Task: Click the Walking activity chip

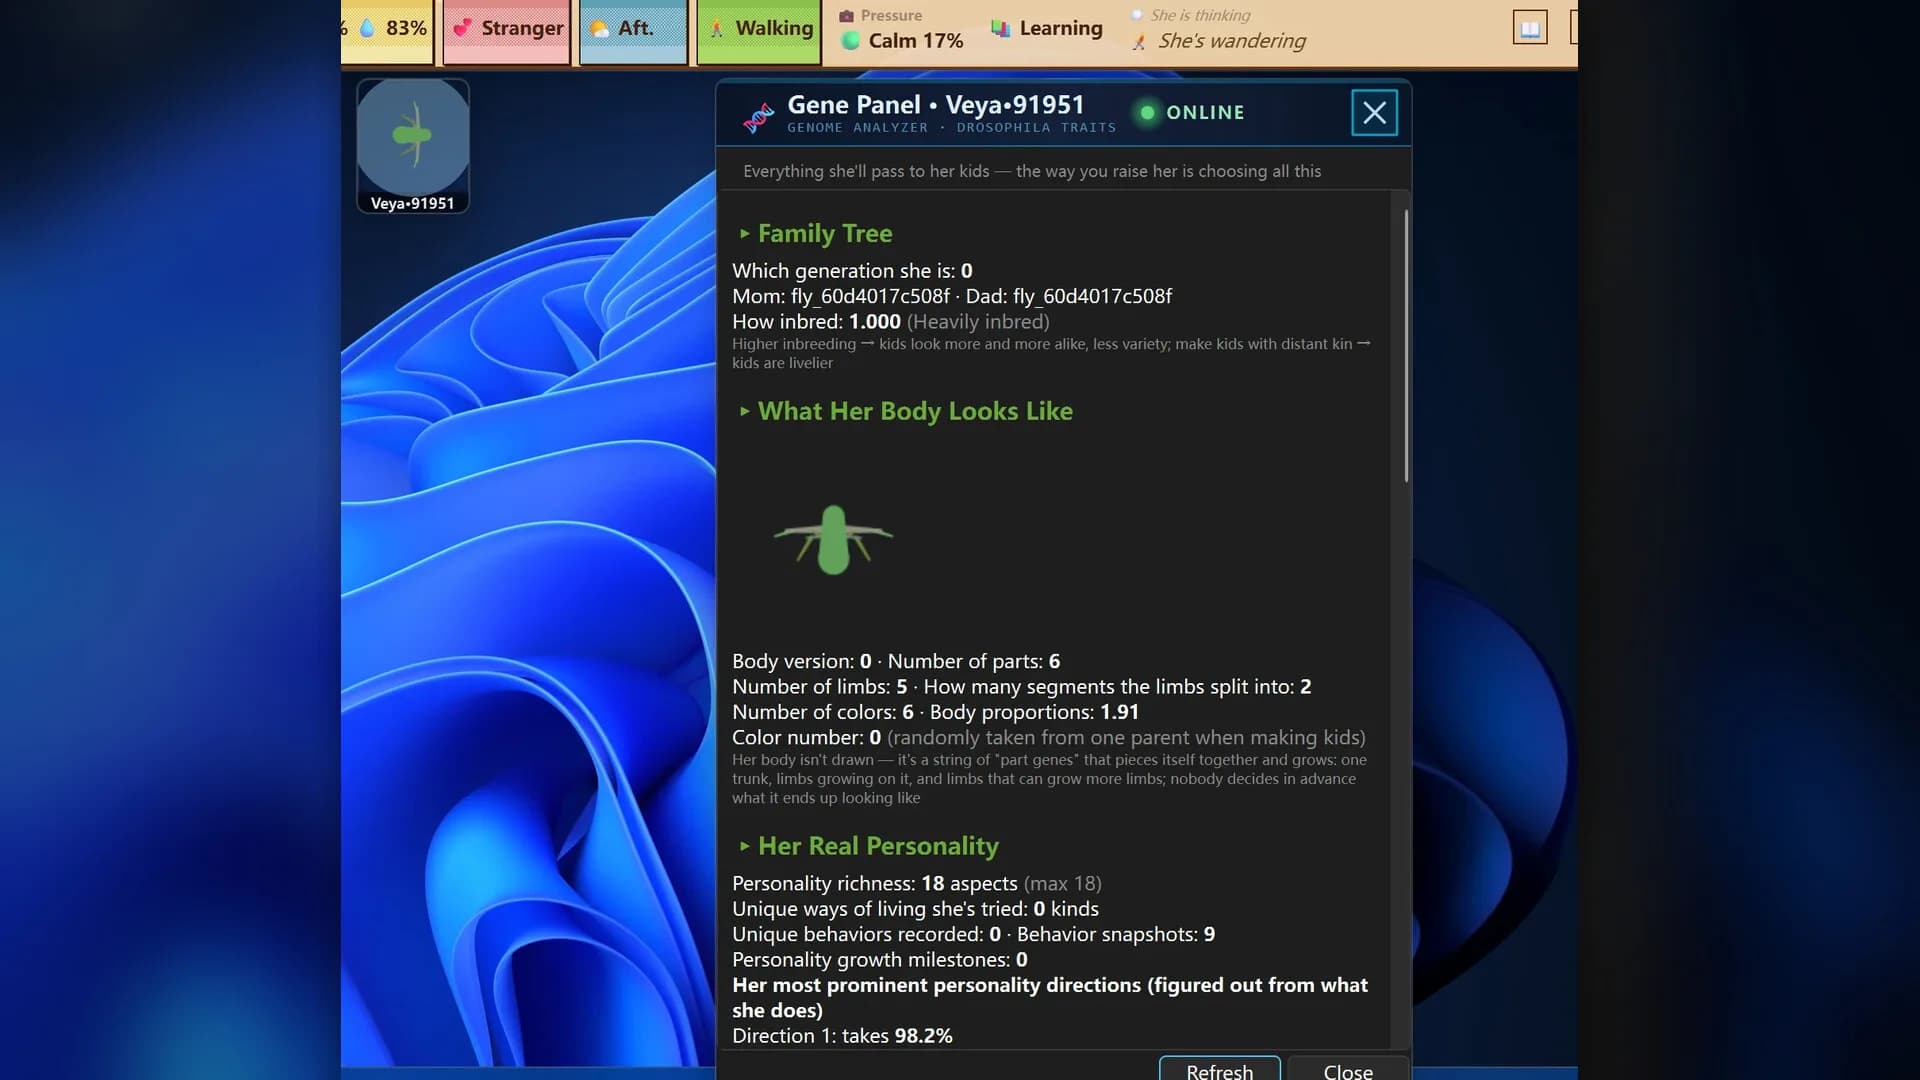Action: 759,31
